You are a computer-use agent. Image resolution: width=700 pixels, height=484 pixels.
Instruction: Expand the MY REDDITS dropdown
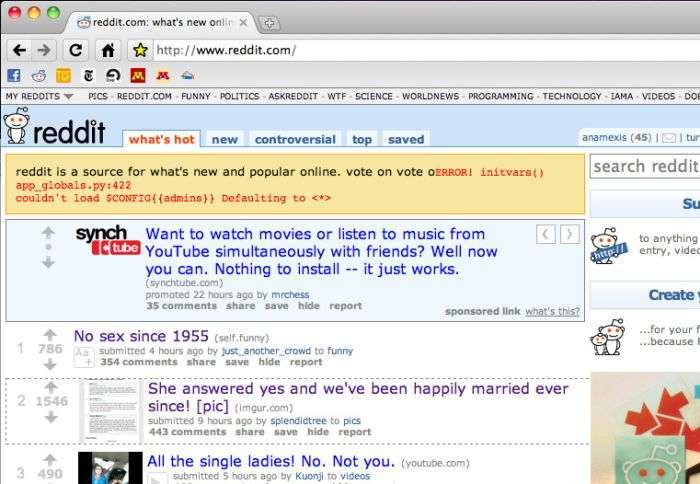click(x=39, y=96)
